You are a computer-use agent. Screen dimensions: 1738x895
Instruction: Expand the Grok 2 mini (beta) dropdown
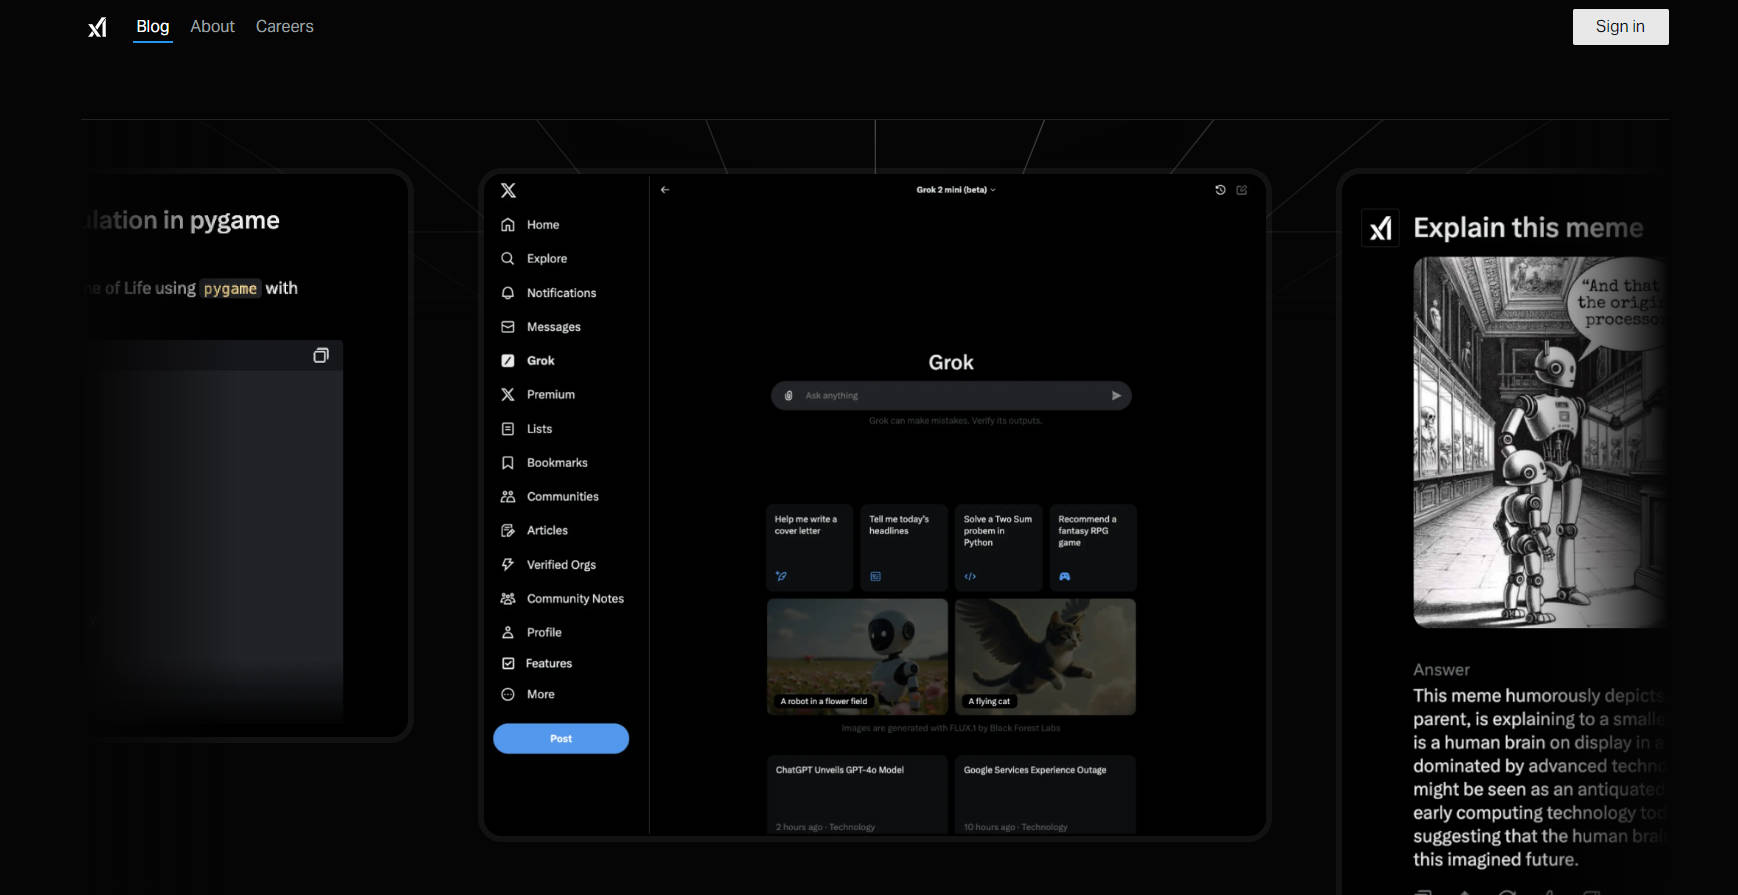point(955,190)
